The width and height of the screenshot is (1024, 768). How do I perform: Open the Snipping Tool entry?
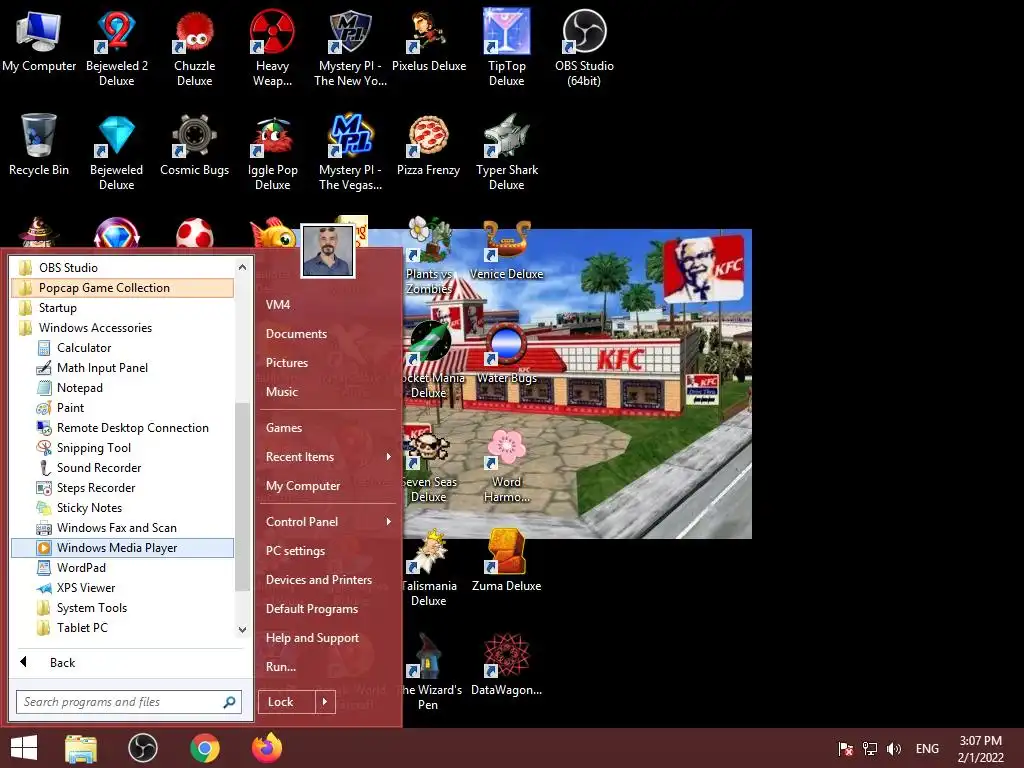click(x=122, y=448)
